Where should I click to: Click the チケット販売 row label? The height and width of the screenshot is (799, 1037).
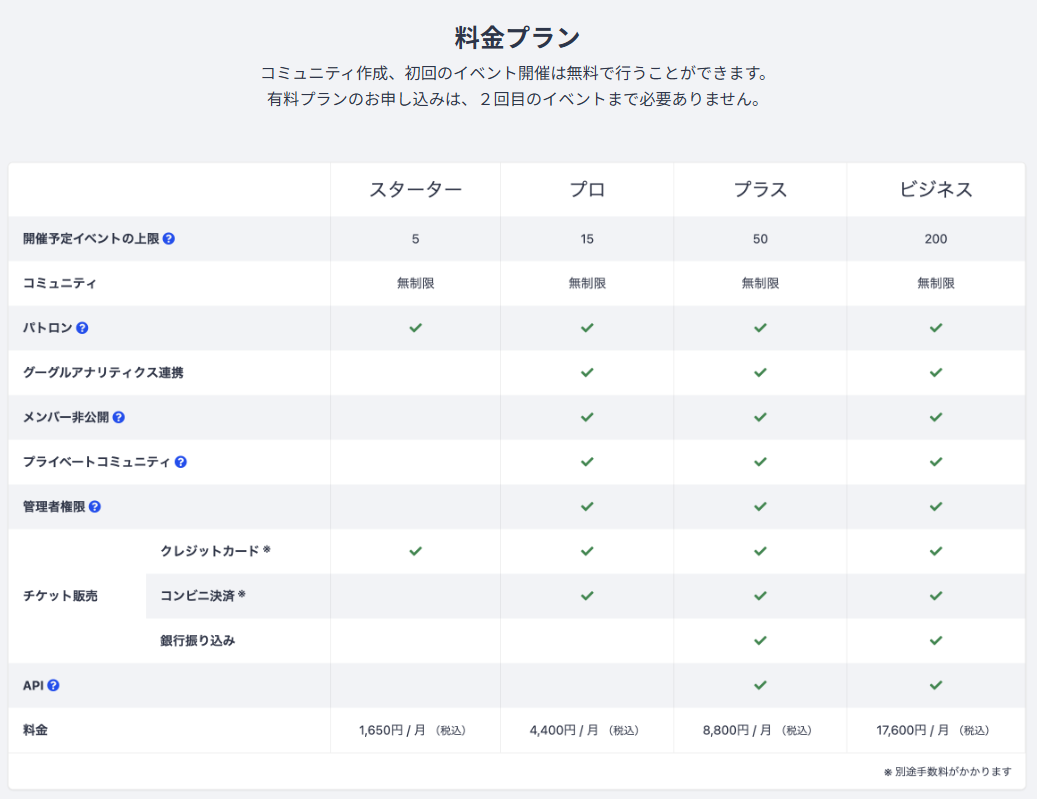(60, 596)
